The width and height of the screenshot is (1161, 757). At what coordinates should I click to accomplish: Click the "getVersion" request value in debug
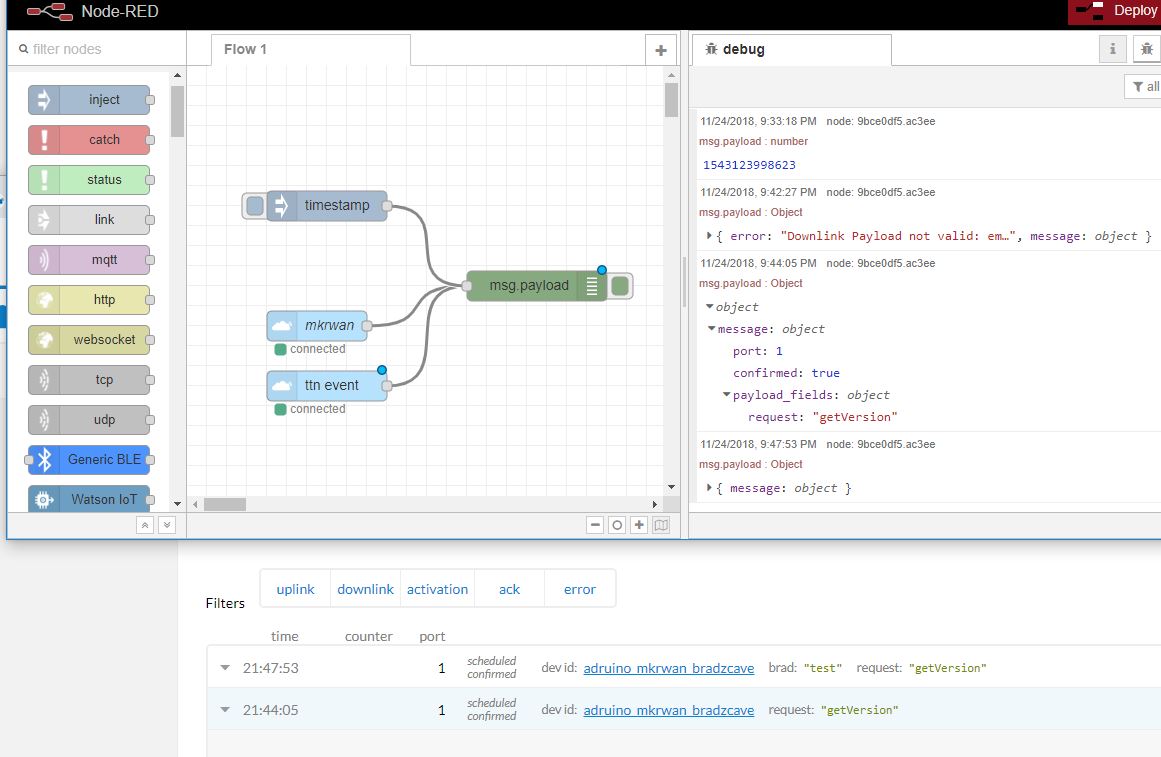pos(854,417)
